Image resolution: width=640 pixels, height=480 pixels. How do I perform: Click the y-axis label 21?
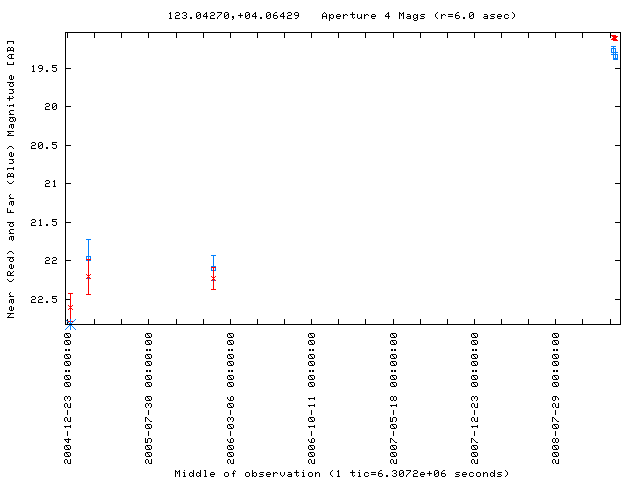pyautogui.click(x=51, y=184)
